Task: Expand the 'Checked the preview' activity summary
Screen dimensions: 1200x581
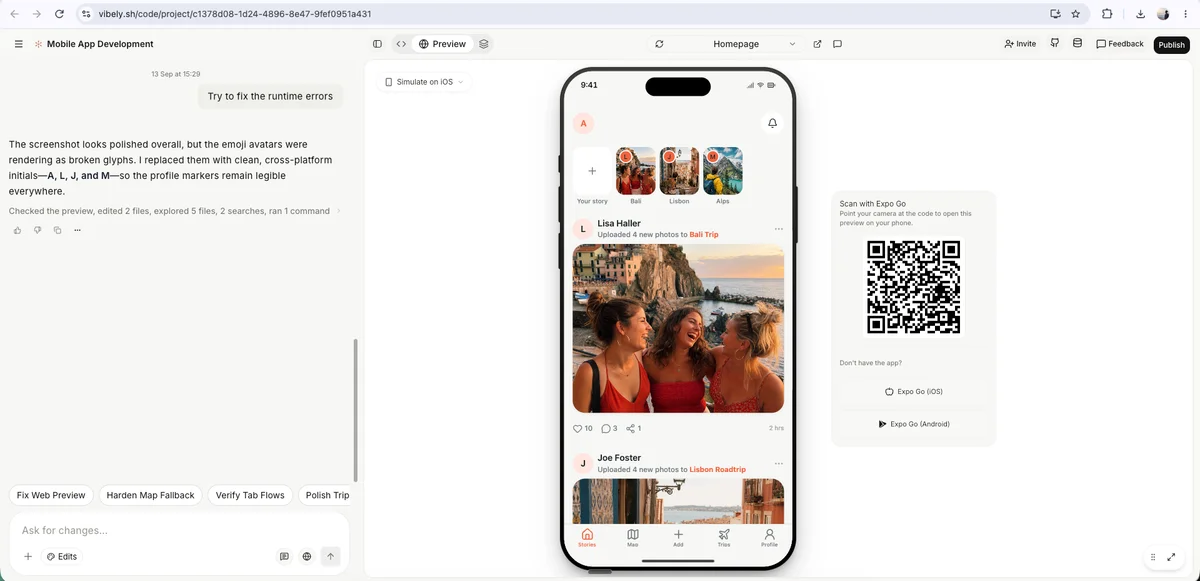Action: click(x=174, y=211)
